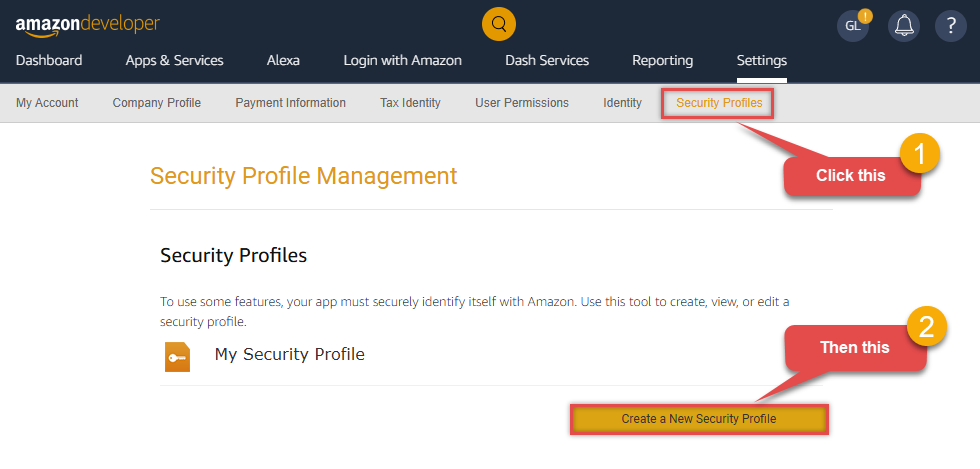Select the Settings tab
This screenshot has width=980, height=469.
point(762,61)
